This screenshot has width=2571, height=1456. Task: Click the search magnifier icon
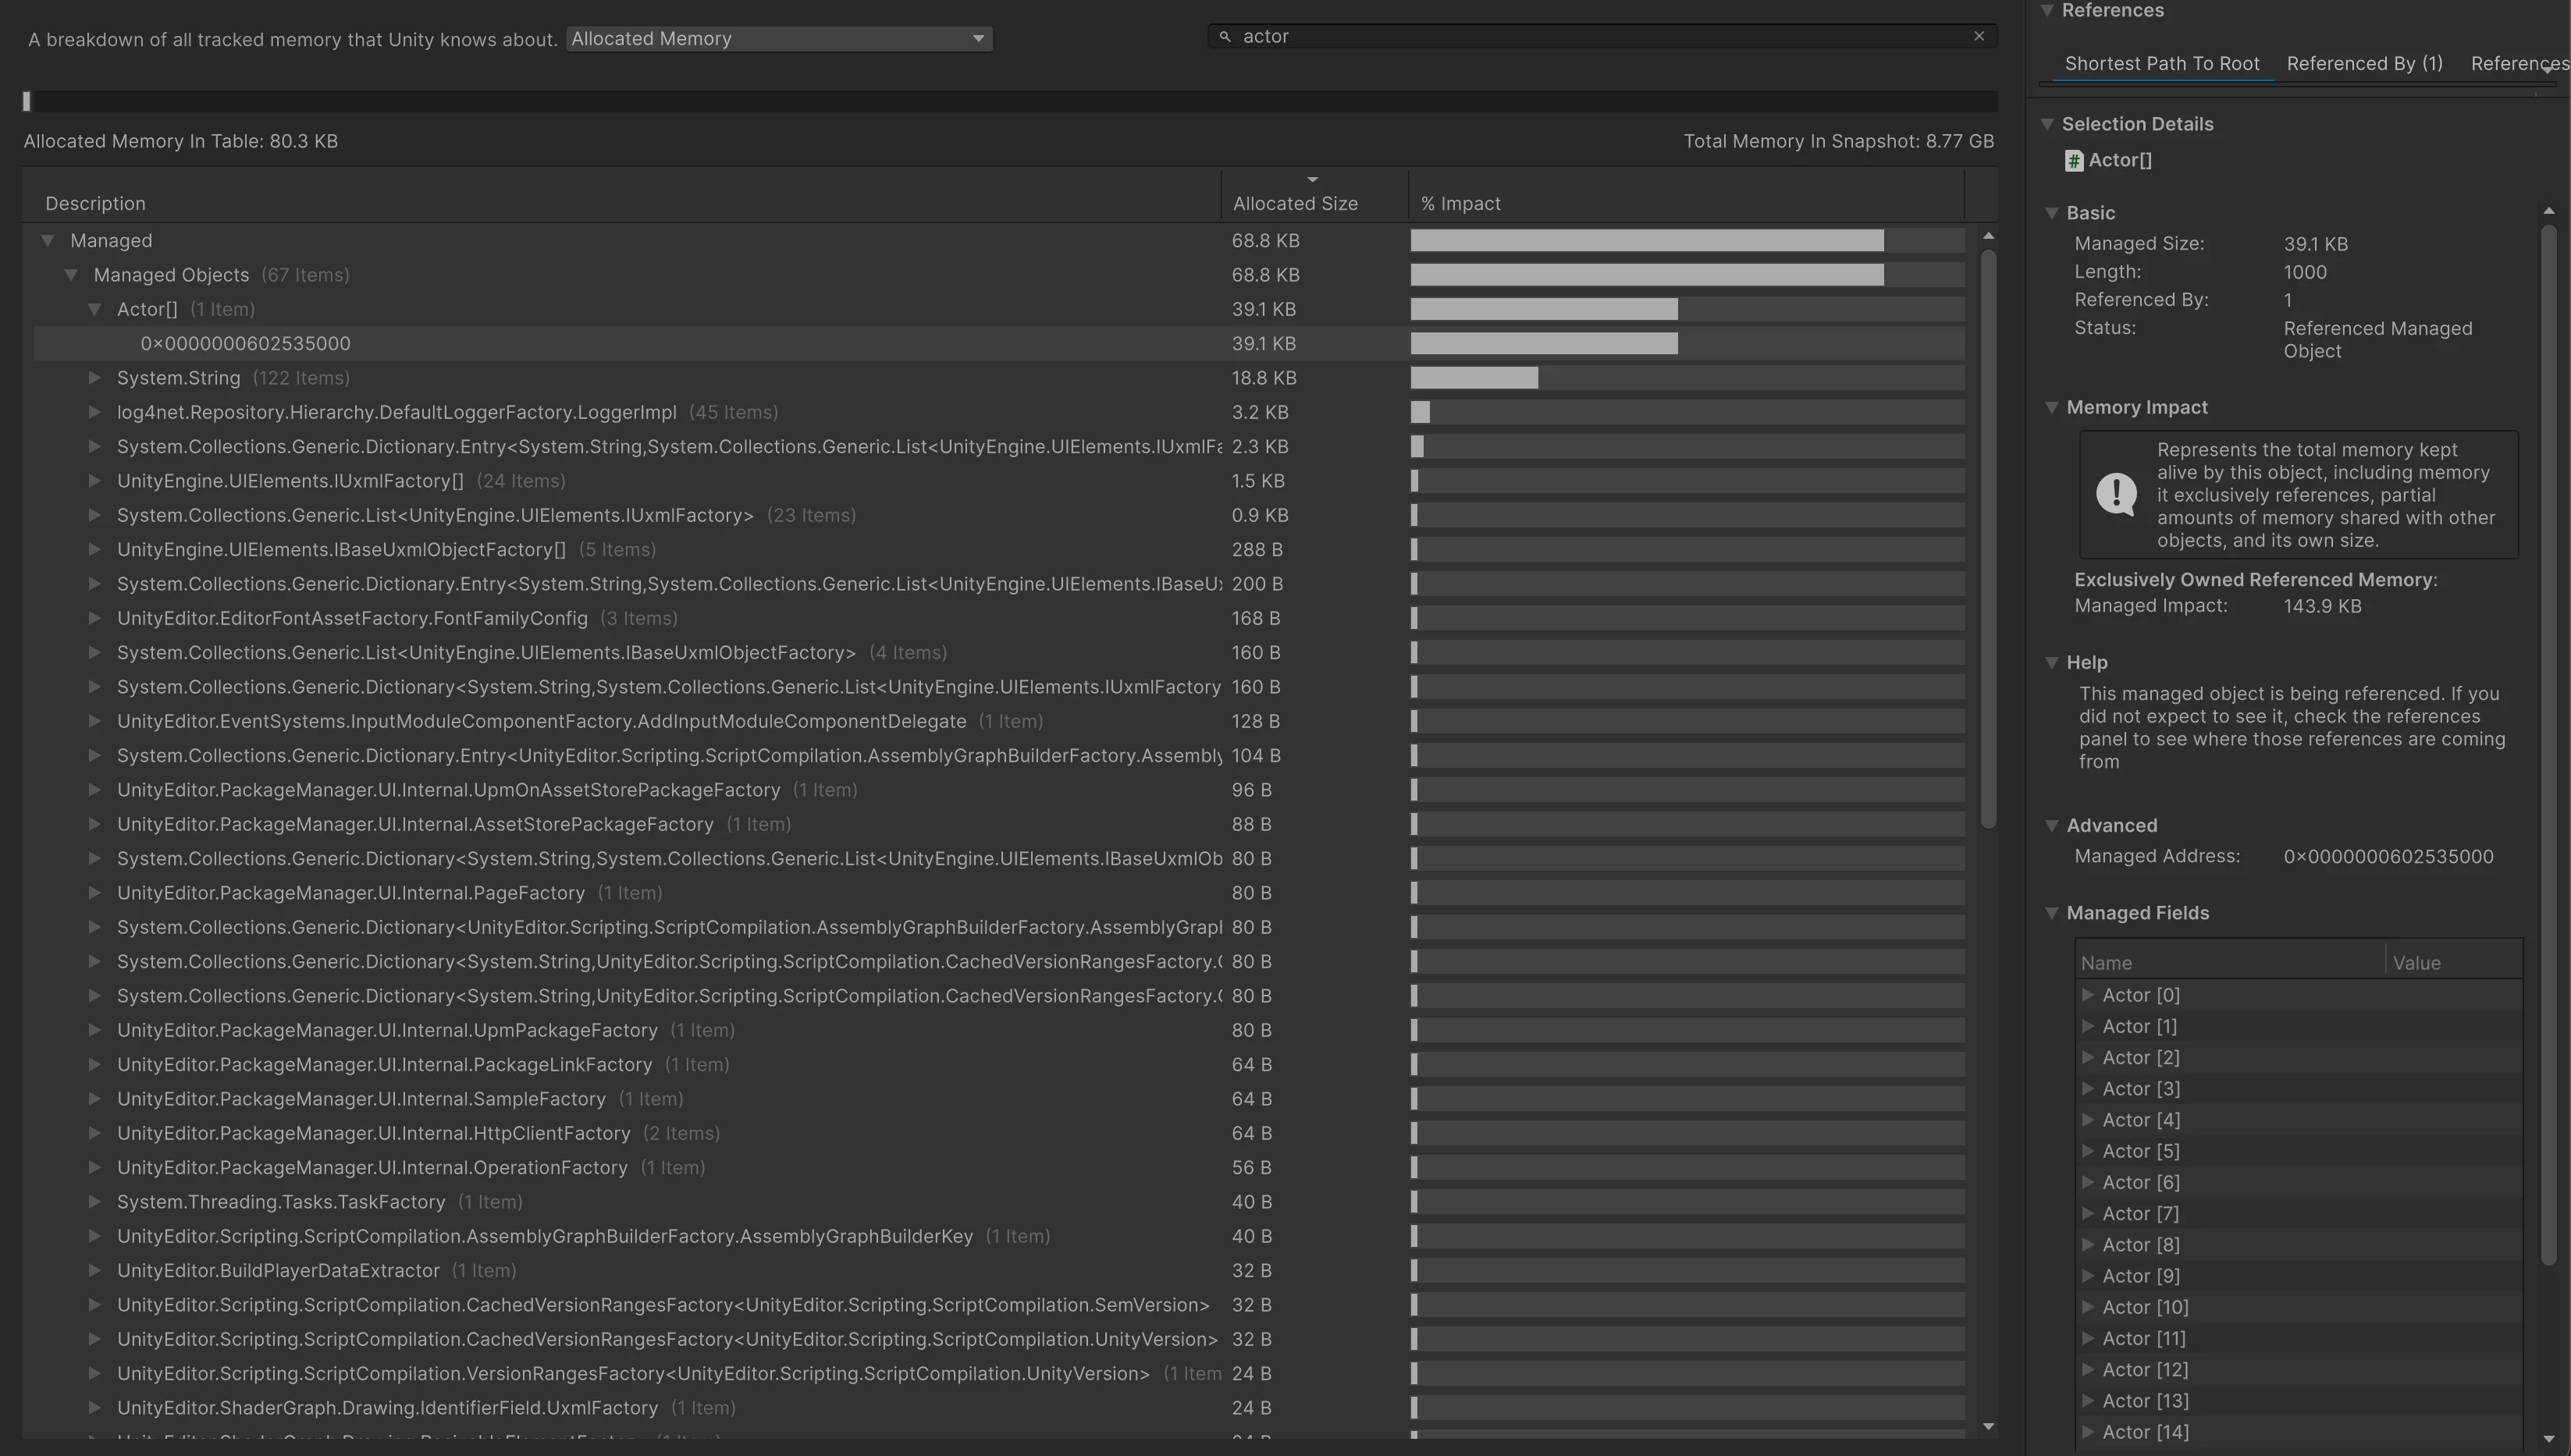point(1224,36)
